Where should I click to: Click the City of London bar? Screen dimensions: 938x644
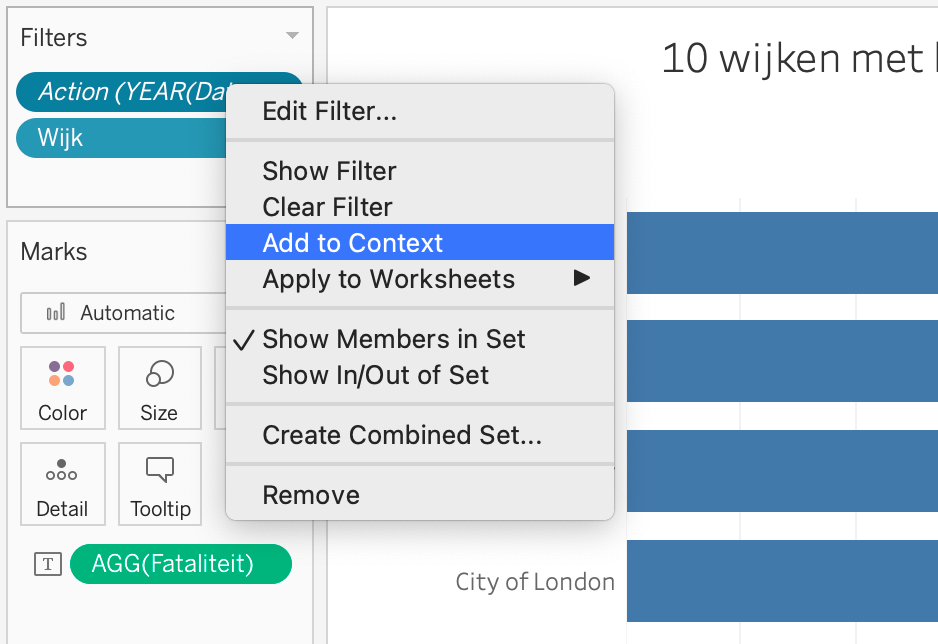coord(780,581)
